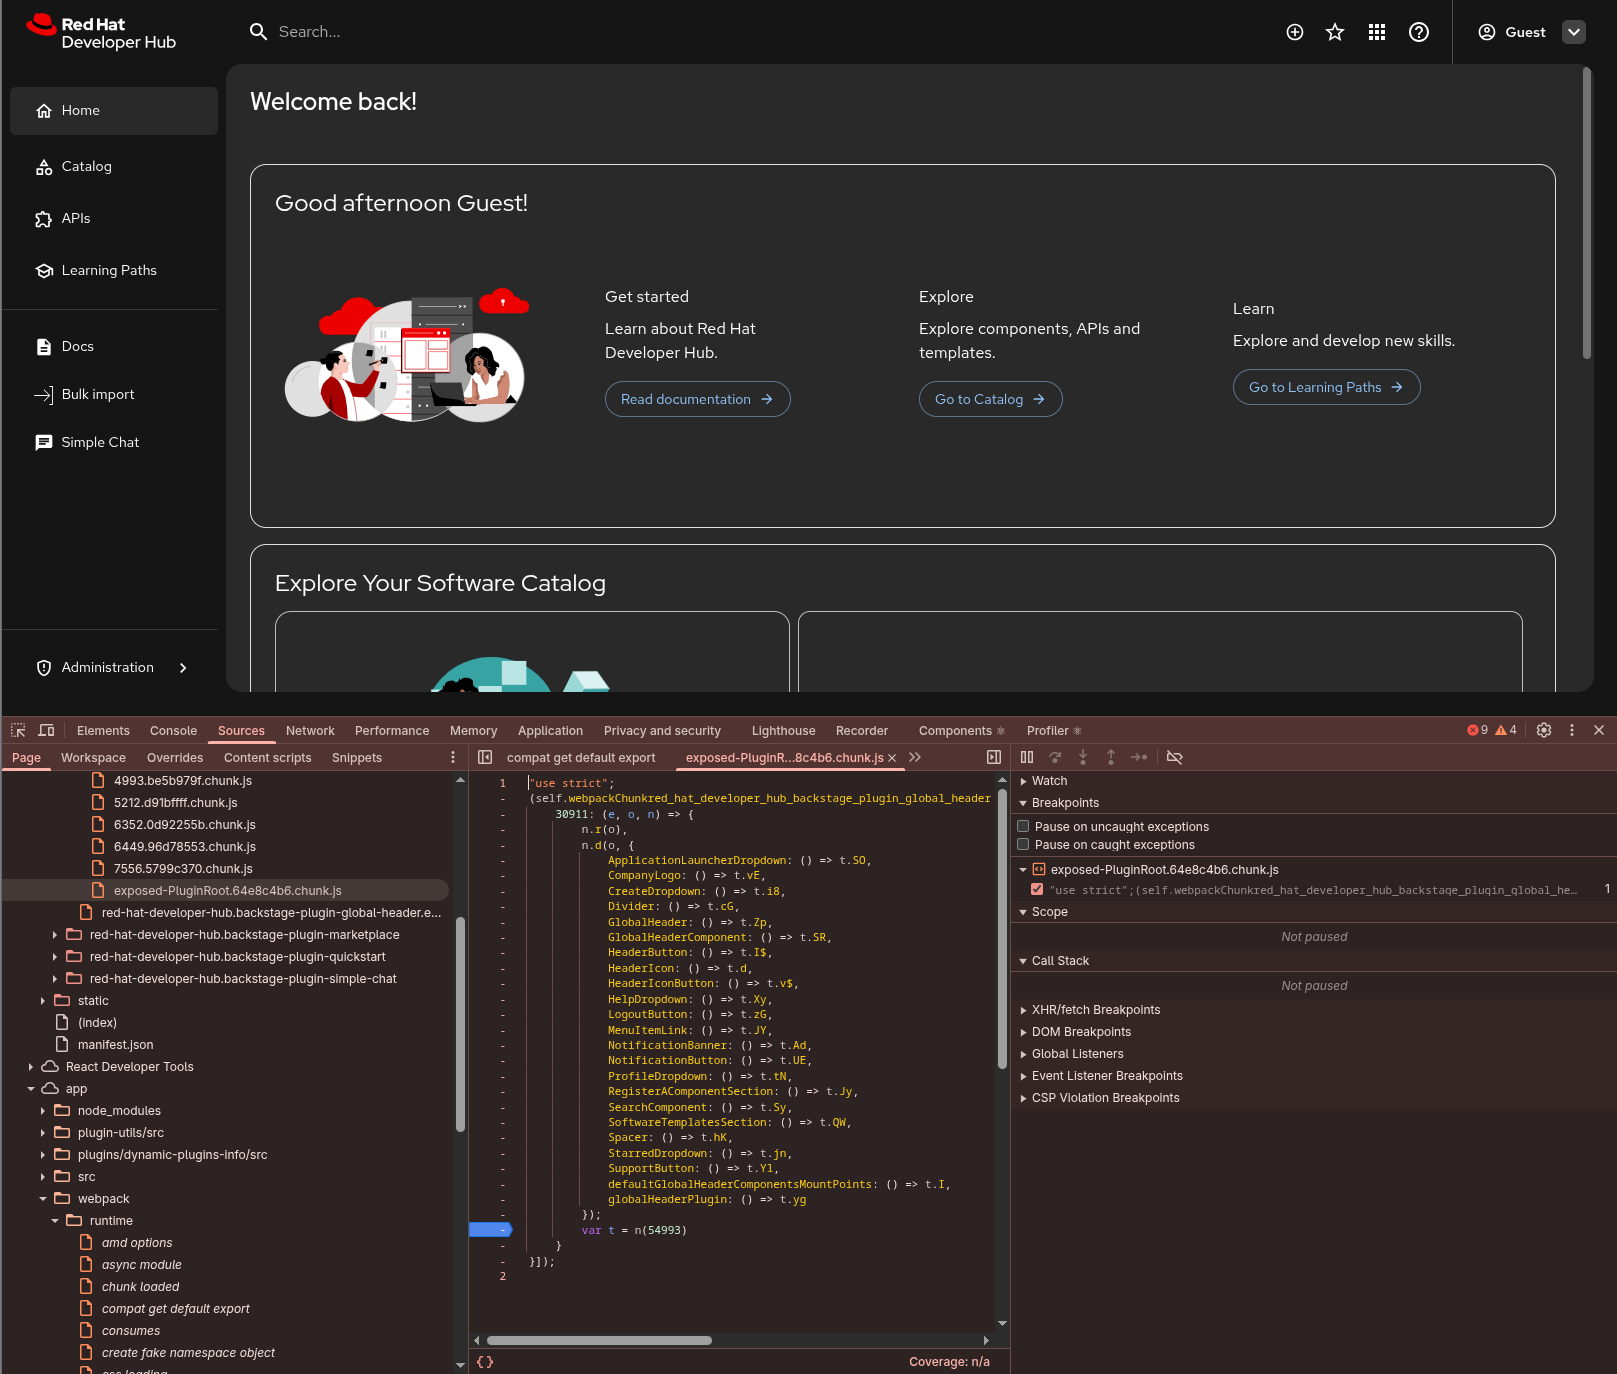Screen dimensions: 1617x1374
Task: Switch to the Network tab
Action: (310, 731)
